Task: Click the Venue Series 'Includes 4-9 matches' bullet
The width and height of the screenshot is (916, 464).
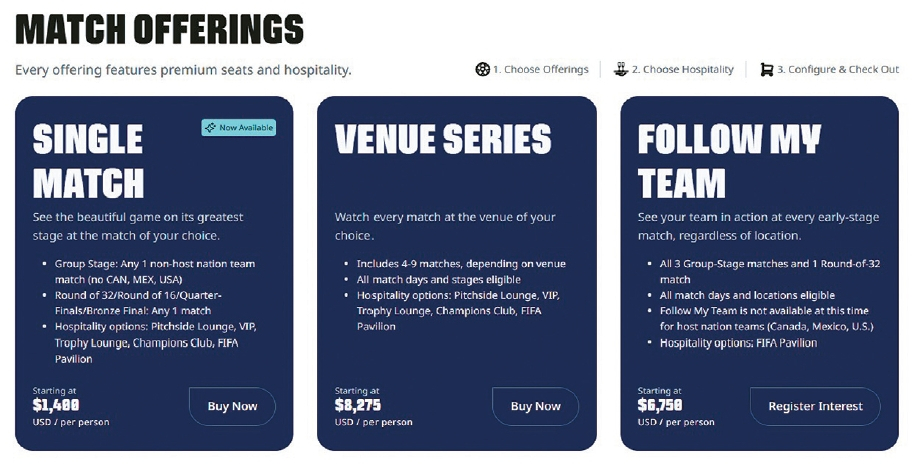Action: [461, 264]
